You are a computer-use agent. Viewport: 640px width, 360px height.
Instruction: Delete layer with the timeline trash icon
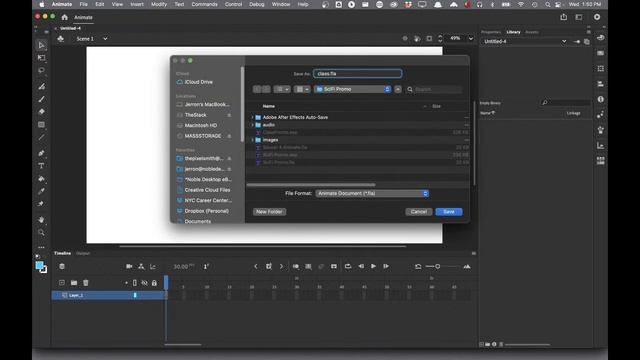click(x=86, y=282)
